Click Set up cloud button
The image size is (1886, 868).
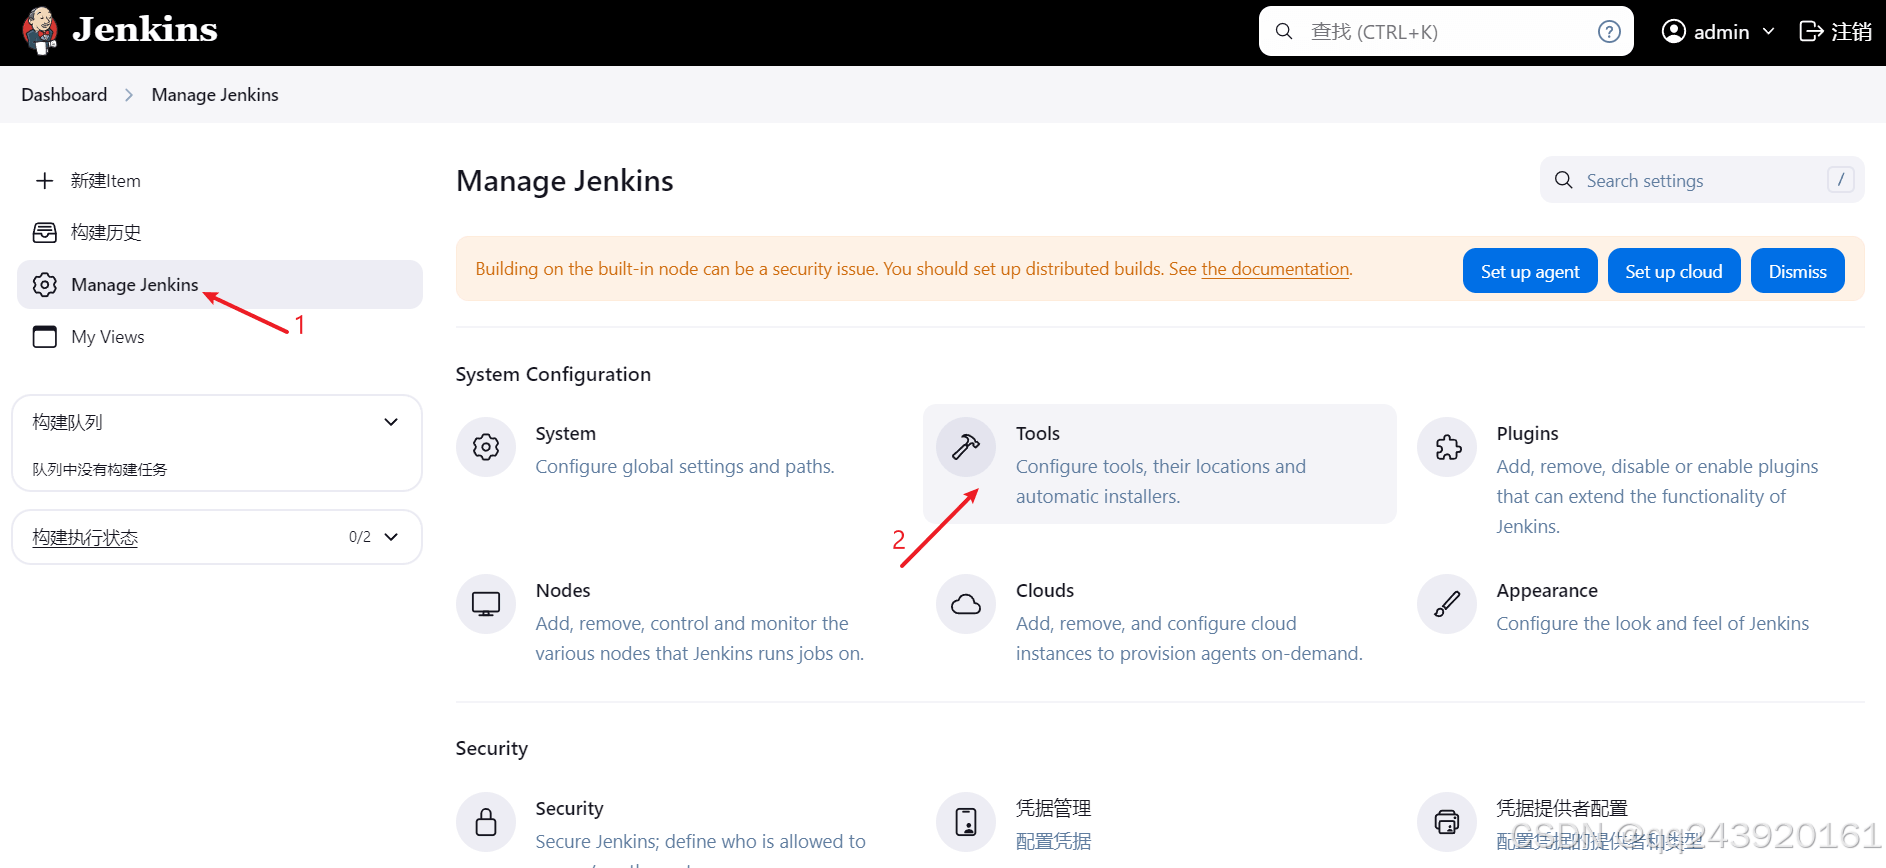click(1674, 271)
